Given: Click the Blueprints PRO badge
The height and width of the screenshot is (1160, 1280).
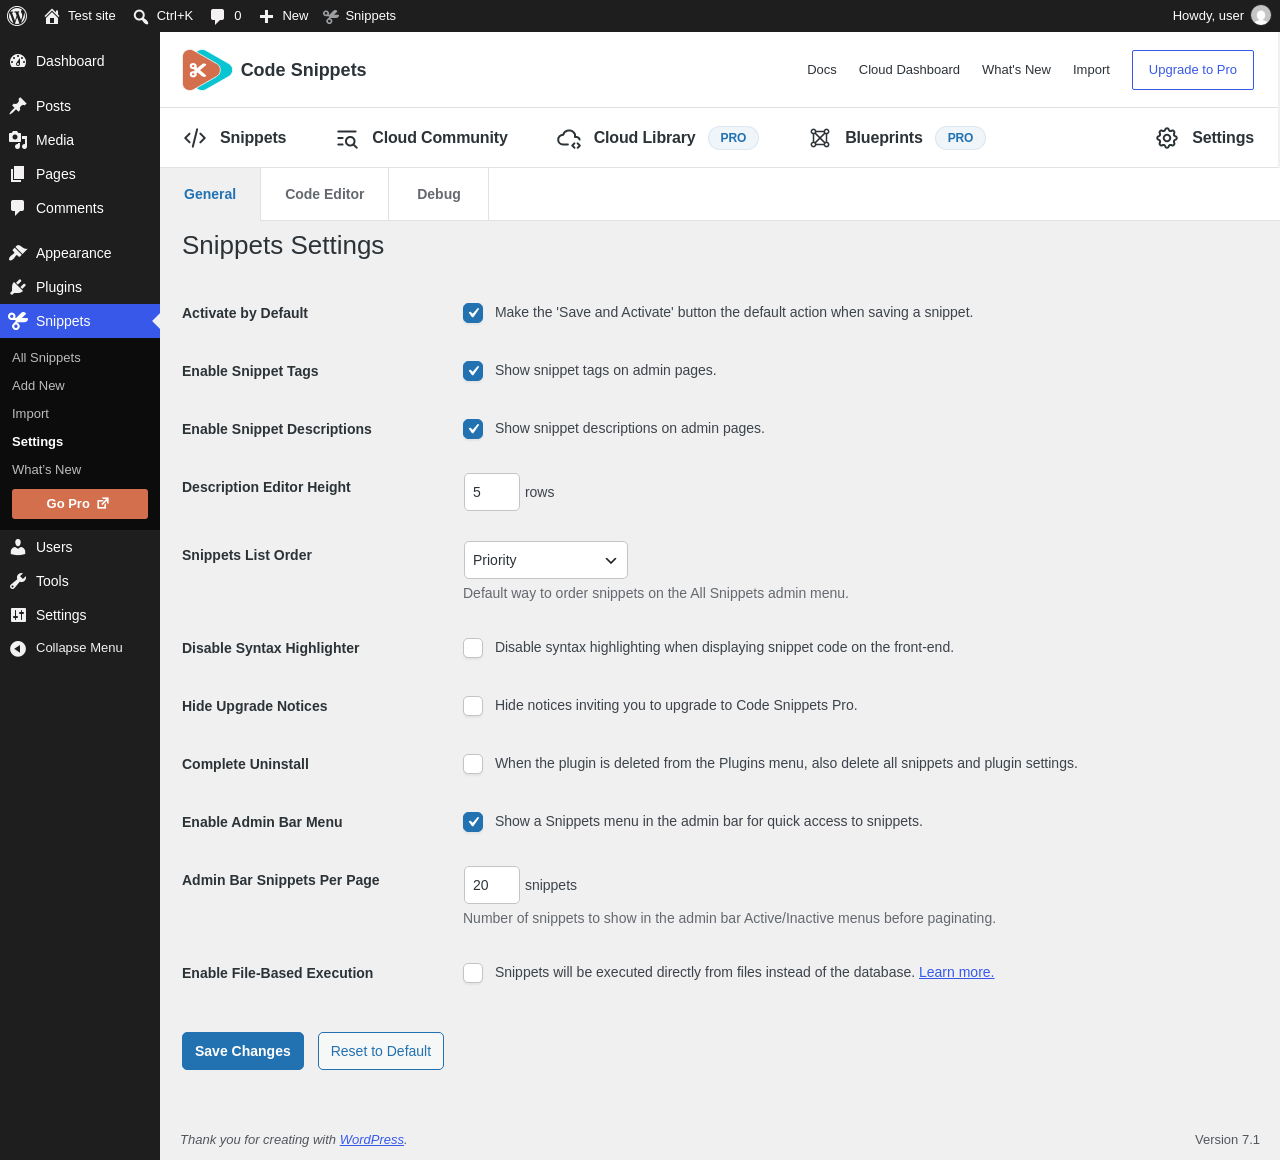Looking at the screenshot, I should coord(960,138).
